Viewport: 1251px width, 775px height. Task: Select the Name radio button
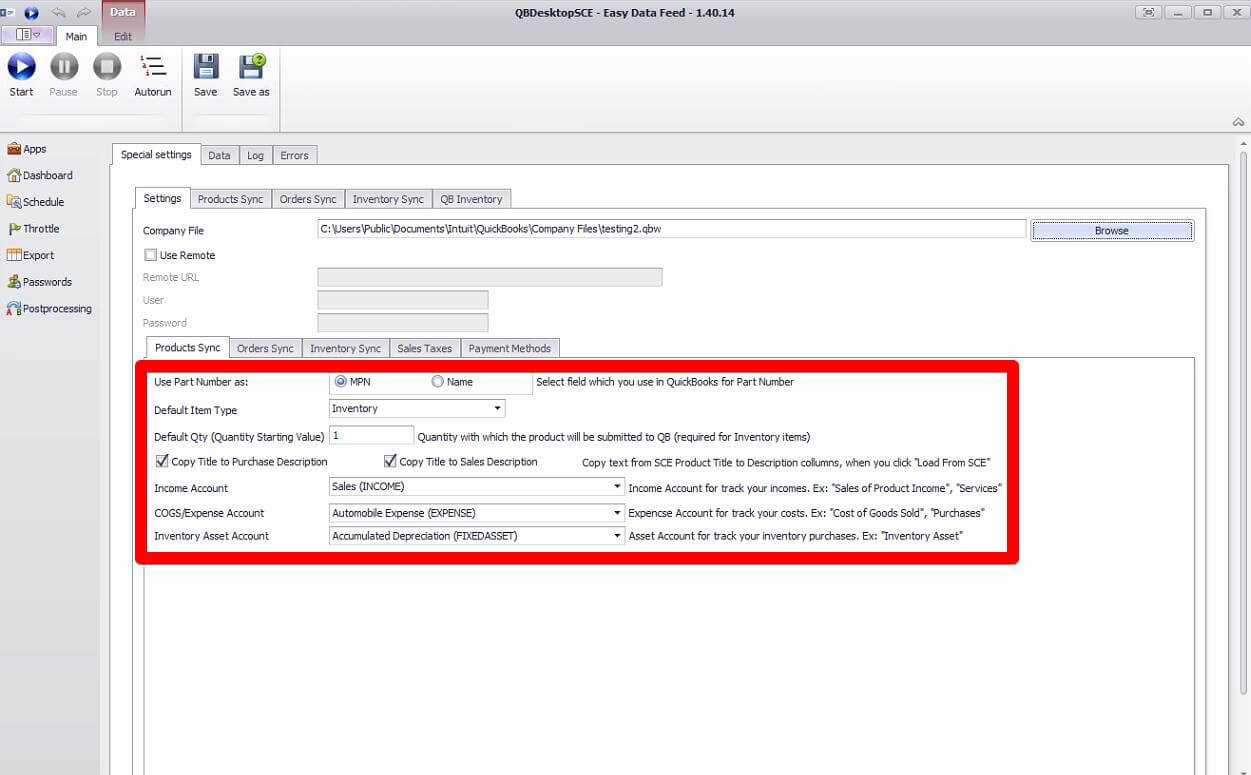tap(437, 382)
